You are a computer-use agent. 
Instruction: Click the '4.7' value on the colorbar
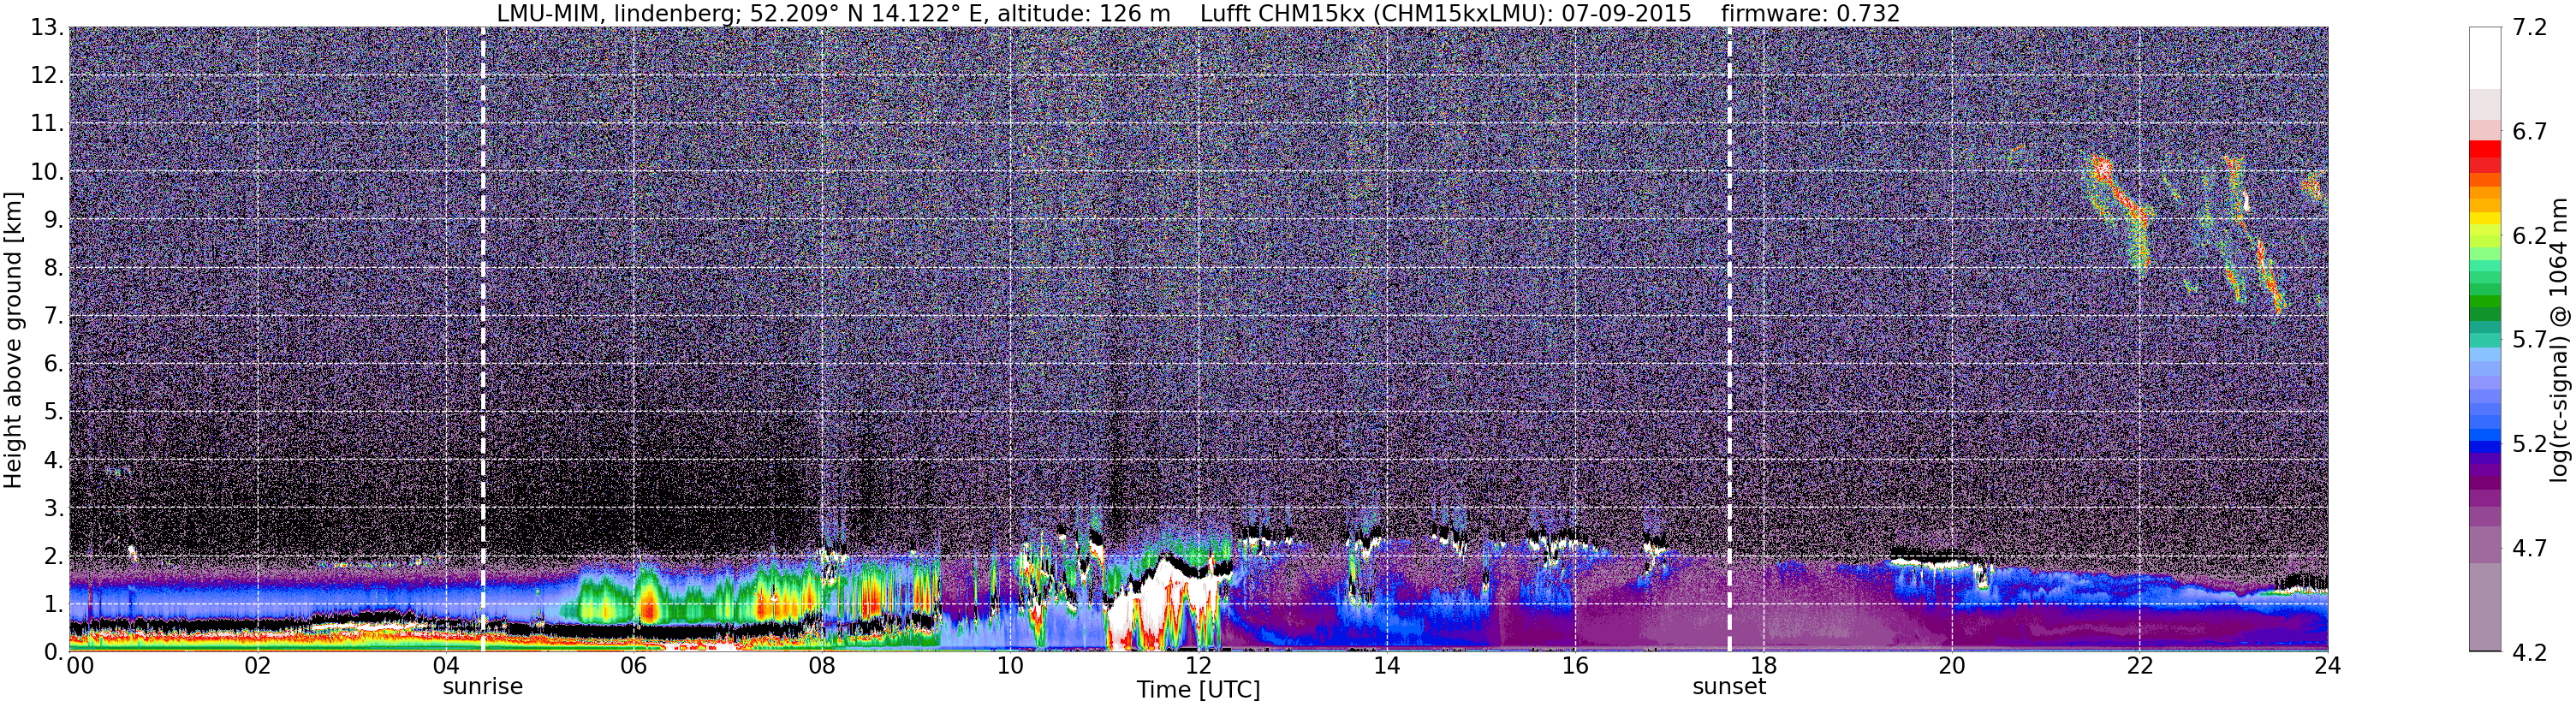2530,548
